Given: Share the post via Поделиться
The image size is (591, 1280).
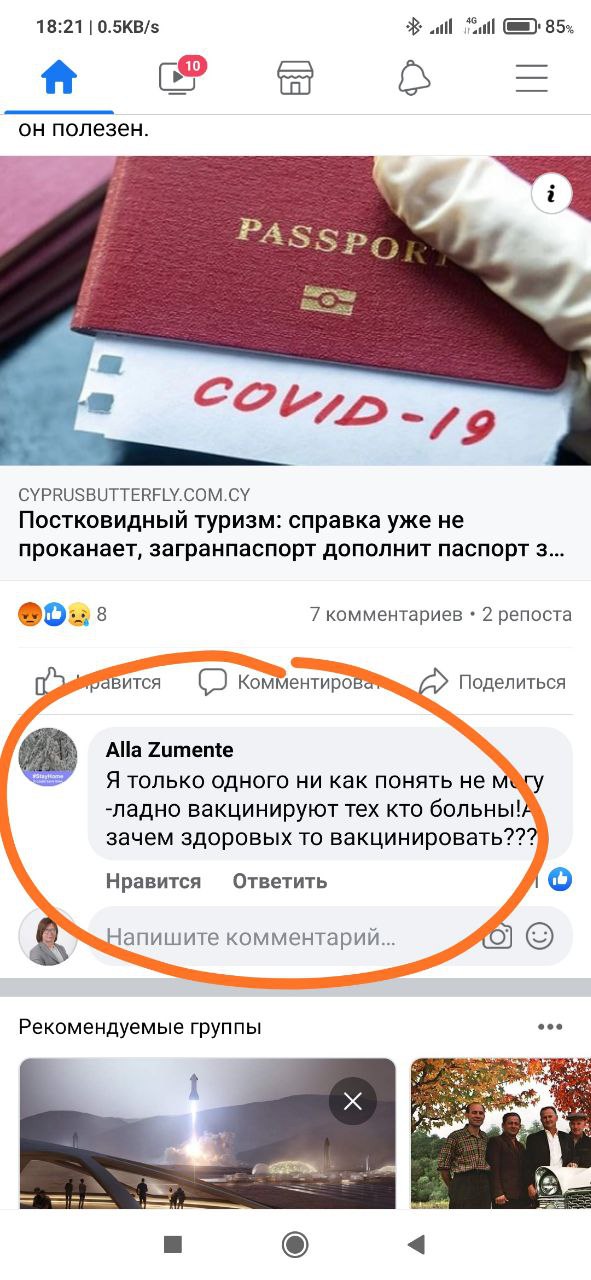Looking at the screenshot, I should coord(492,682).
